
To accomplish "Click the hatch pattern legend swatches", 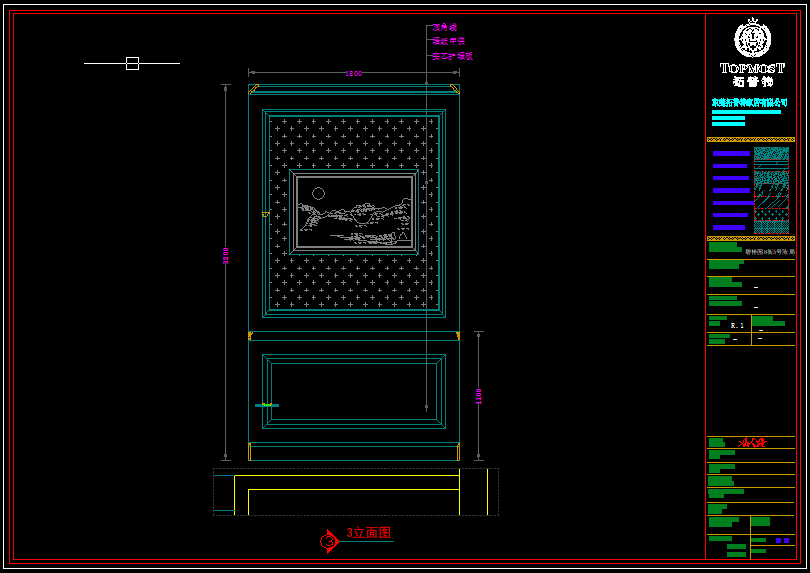I will [x=771, y=190].
